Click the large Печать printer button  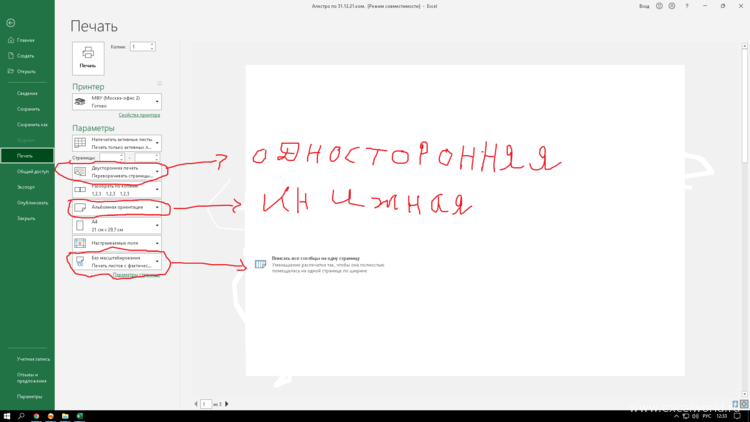[x=88, y=58]
